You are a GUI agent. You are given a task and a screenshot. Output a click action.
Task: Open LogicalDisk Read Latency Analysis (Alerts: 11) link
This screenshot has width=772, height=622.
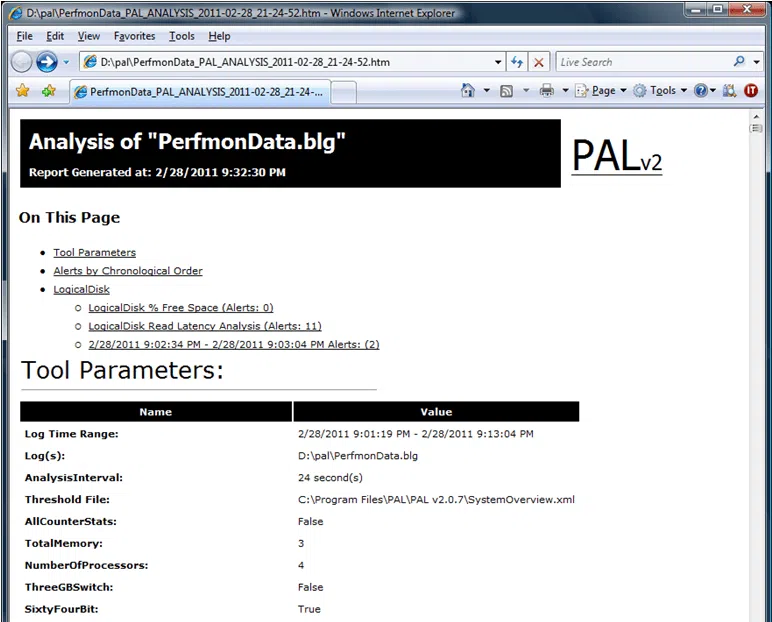205,326
